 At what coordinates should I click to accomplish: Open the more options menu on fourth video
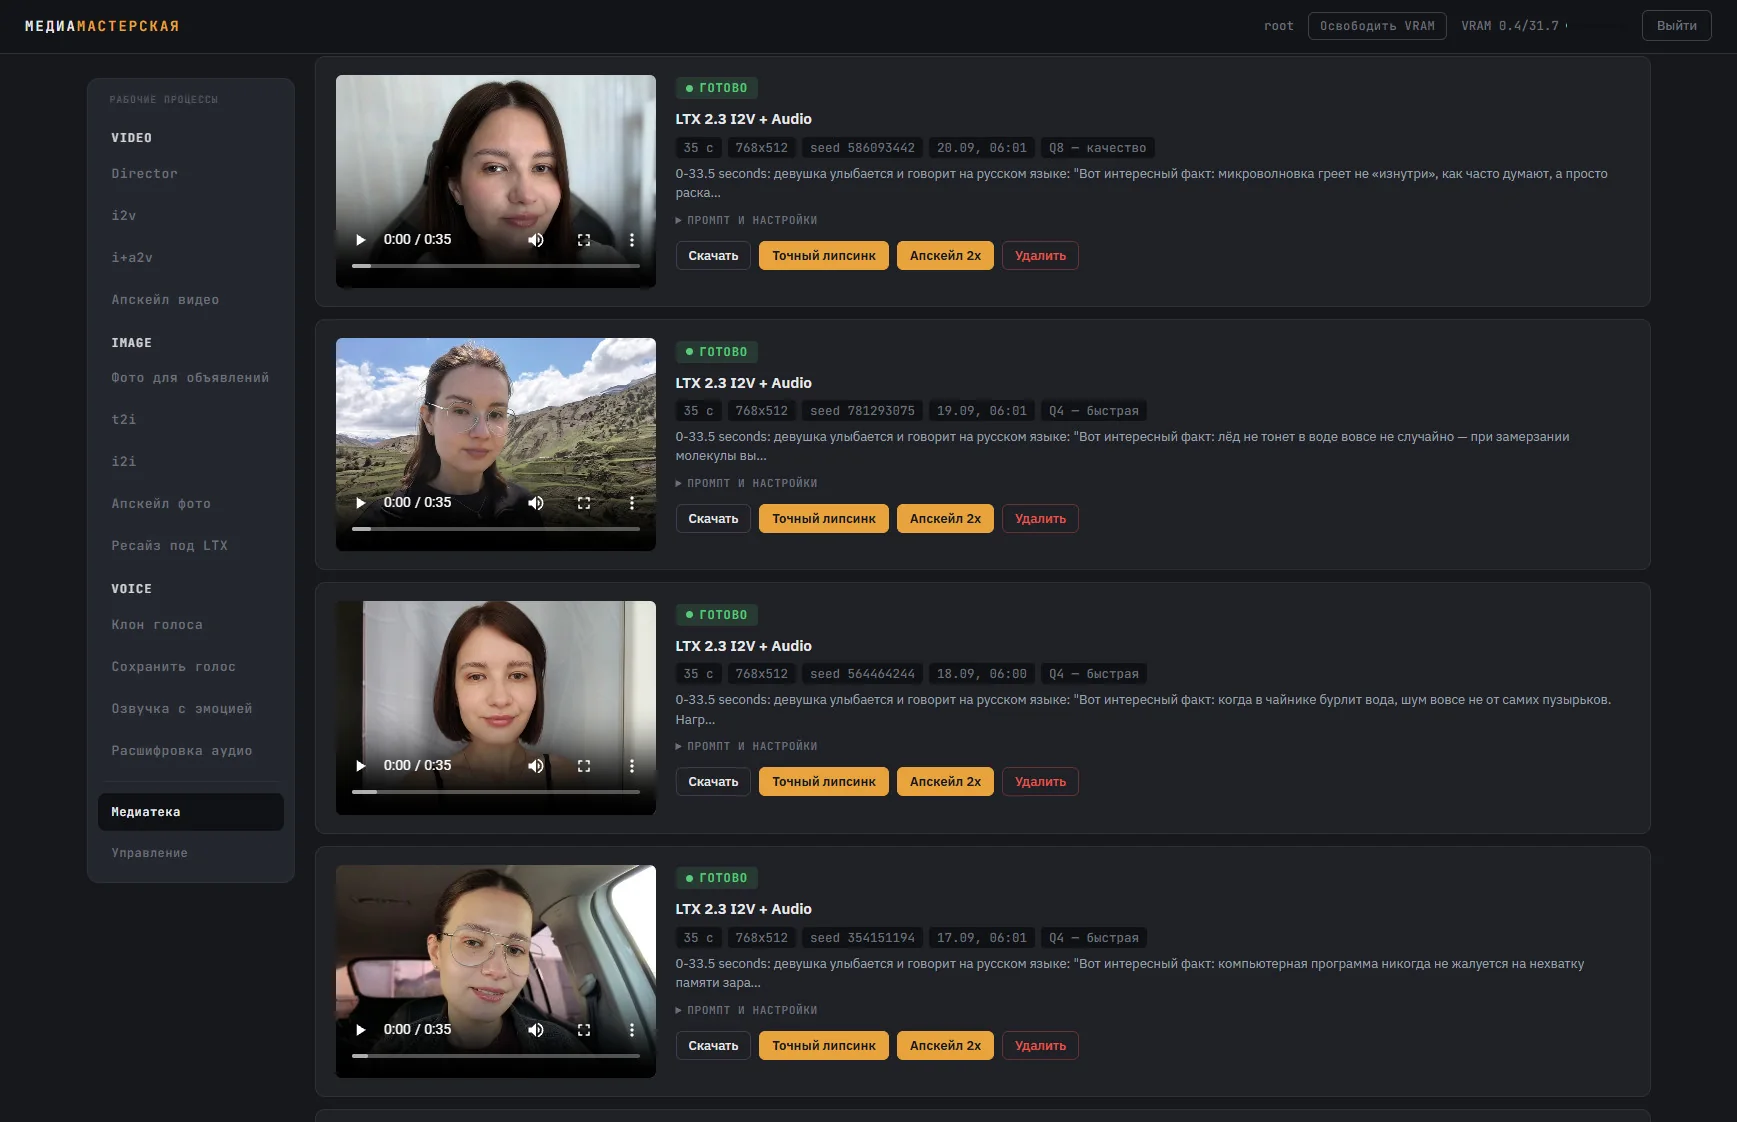(x=631, y=1030)
